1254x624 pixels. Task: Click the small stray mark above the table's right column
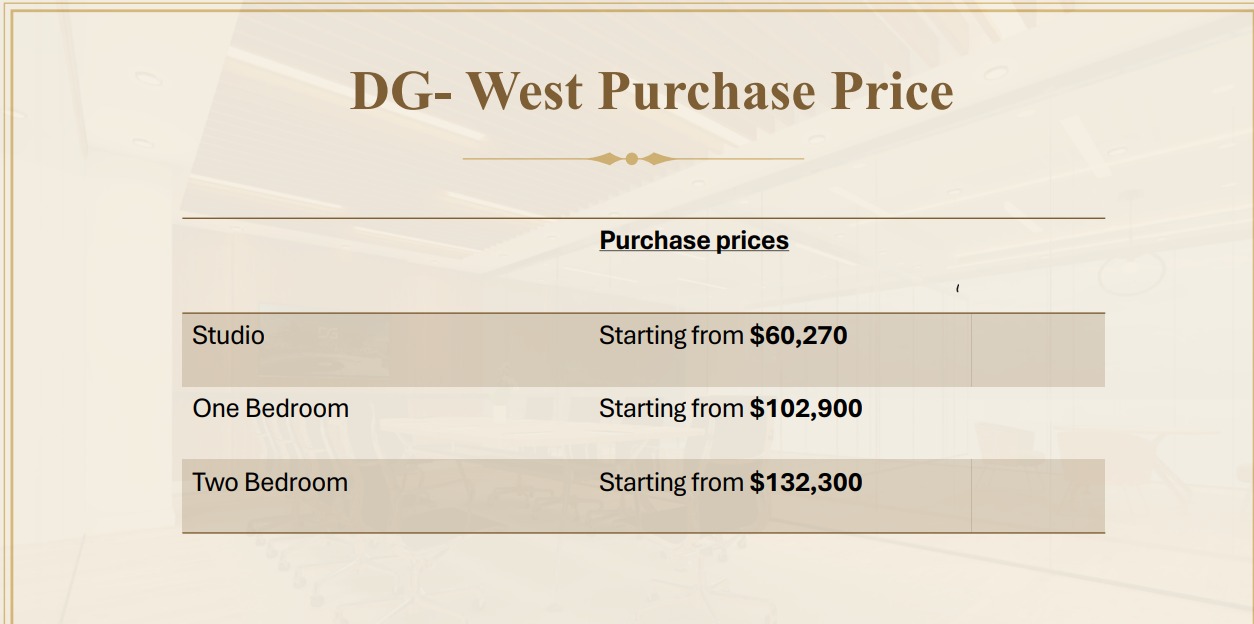tap(958, 289)
